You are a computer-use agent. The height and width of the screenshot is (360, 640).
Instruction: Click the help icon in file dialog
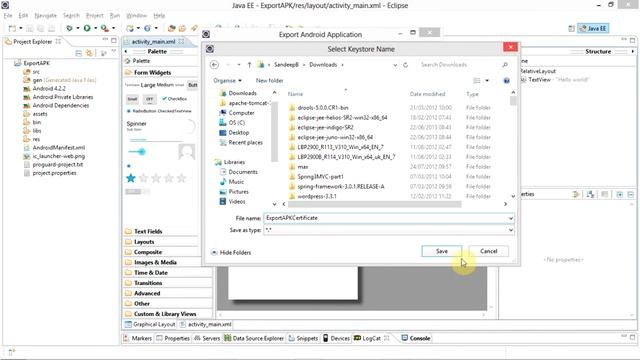tap(506, 81)
